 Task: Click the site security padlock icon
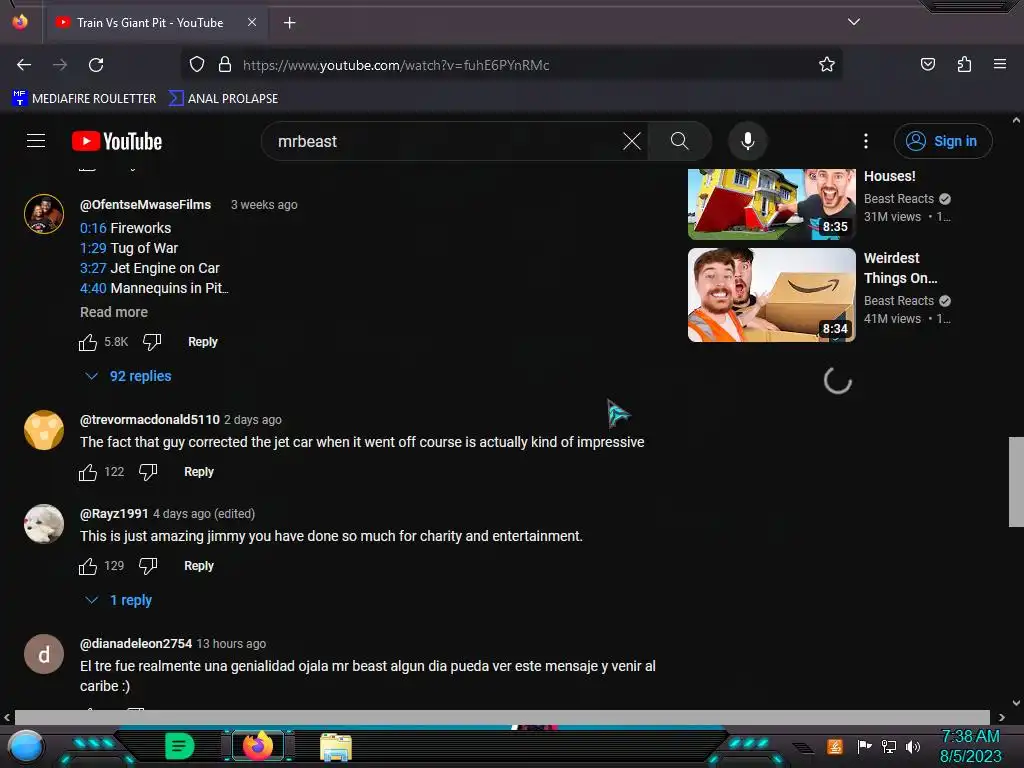[225, 65]
